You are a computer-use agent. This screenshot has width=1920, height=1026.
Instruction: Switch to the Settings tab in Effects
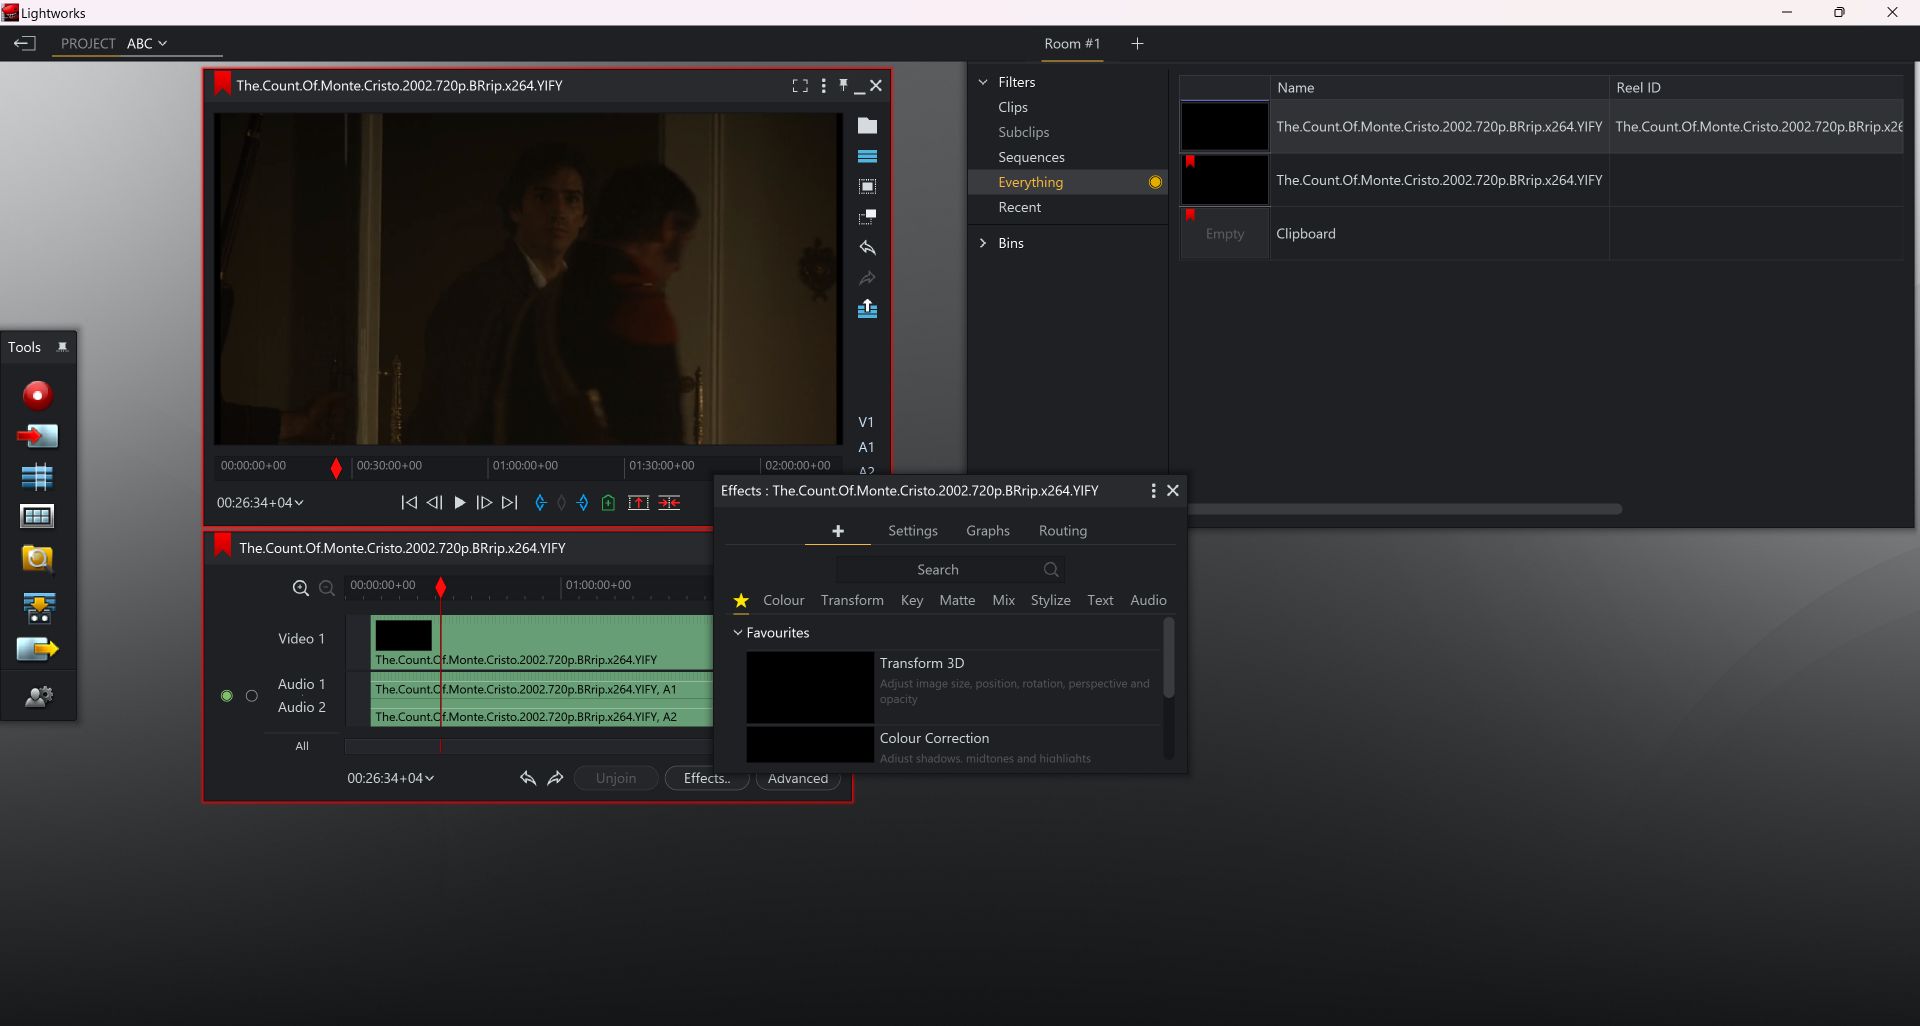pos(913,531)
